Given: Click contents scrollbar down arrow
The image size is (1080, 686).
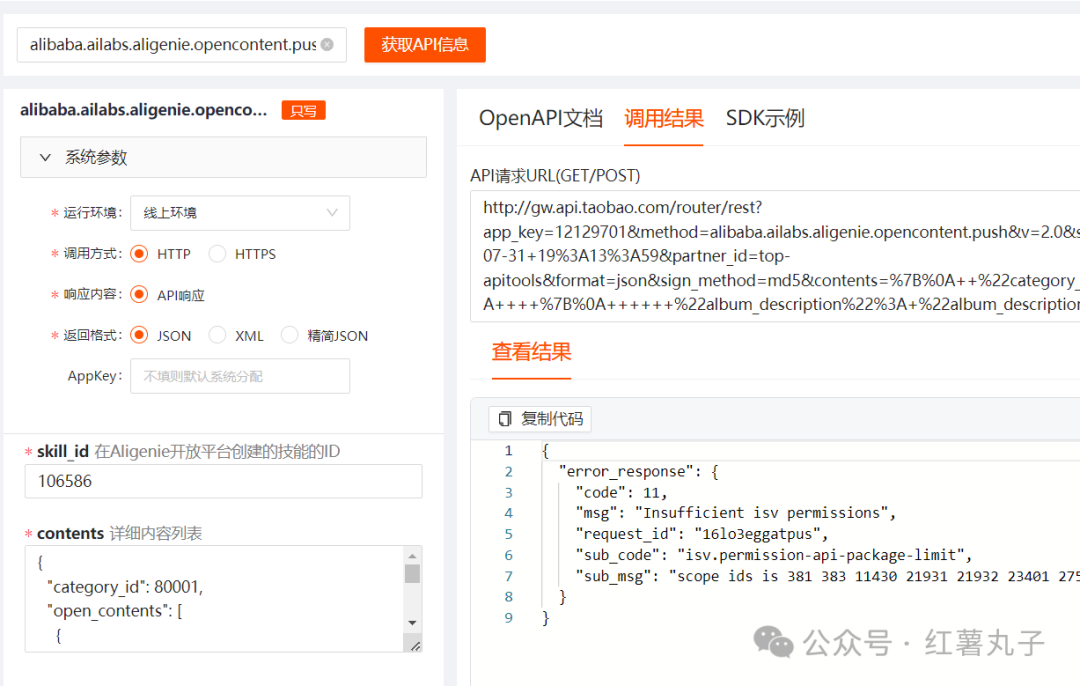Looking at the screenshot, I should (x=412, y=623).
